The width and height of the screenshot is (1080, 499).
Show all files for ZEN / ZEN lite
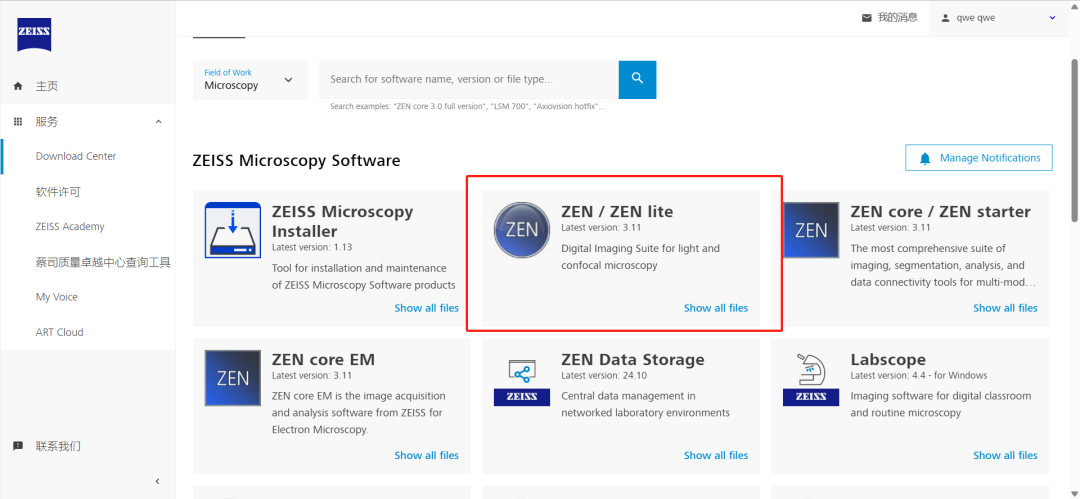[716, 308]
